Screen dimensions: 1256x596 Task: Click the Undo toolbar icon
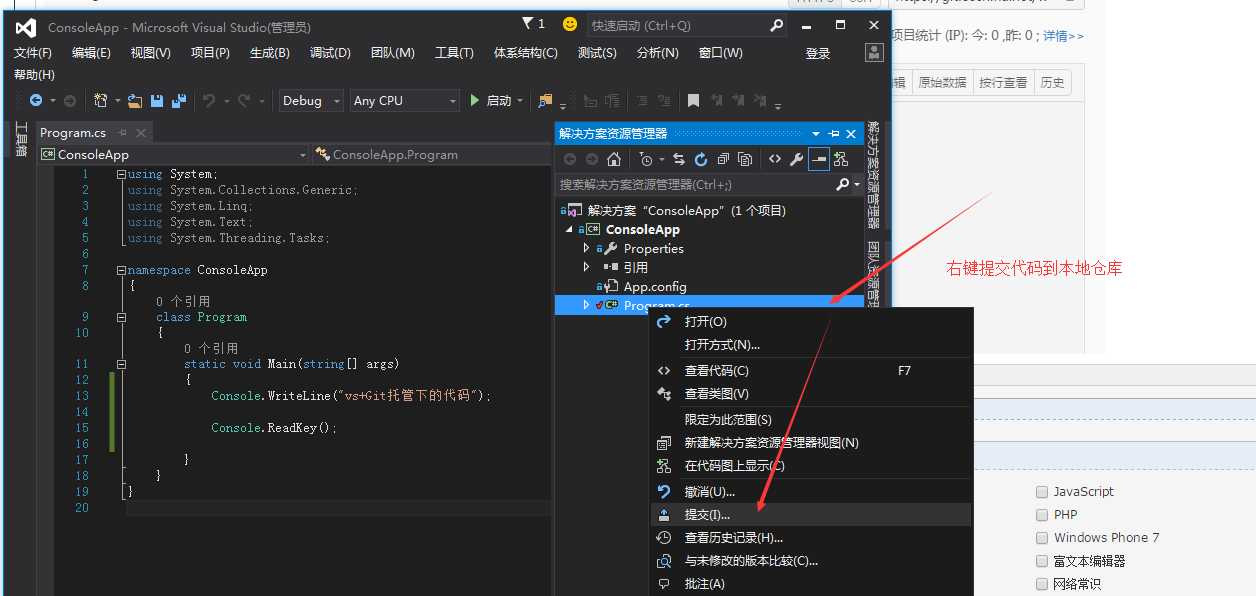click(209, 100)
